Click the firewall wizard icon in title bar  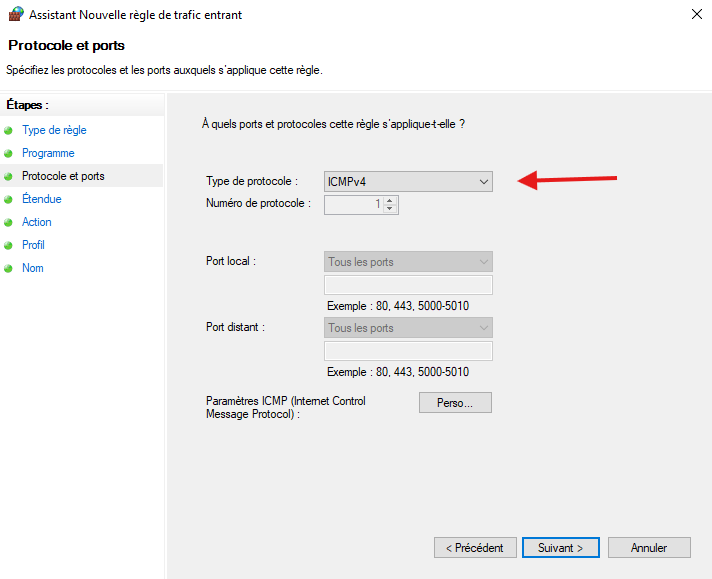point(16,14)
